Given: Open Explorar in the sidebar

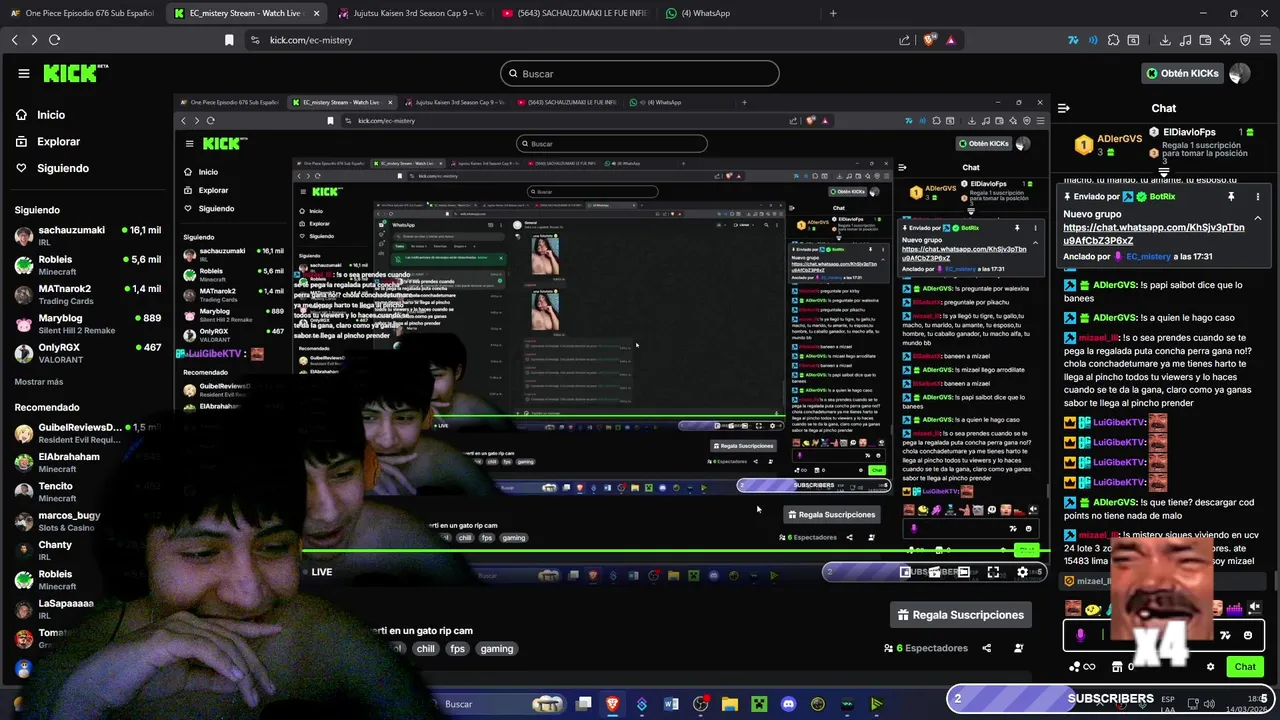Looking at the screenshot, I should tap(47, 142).
